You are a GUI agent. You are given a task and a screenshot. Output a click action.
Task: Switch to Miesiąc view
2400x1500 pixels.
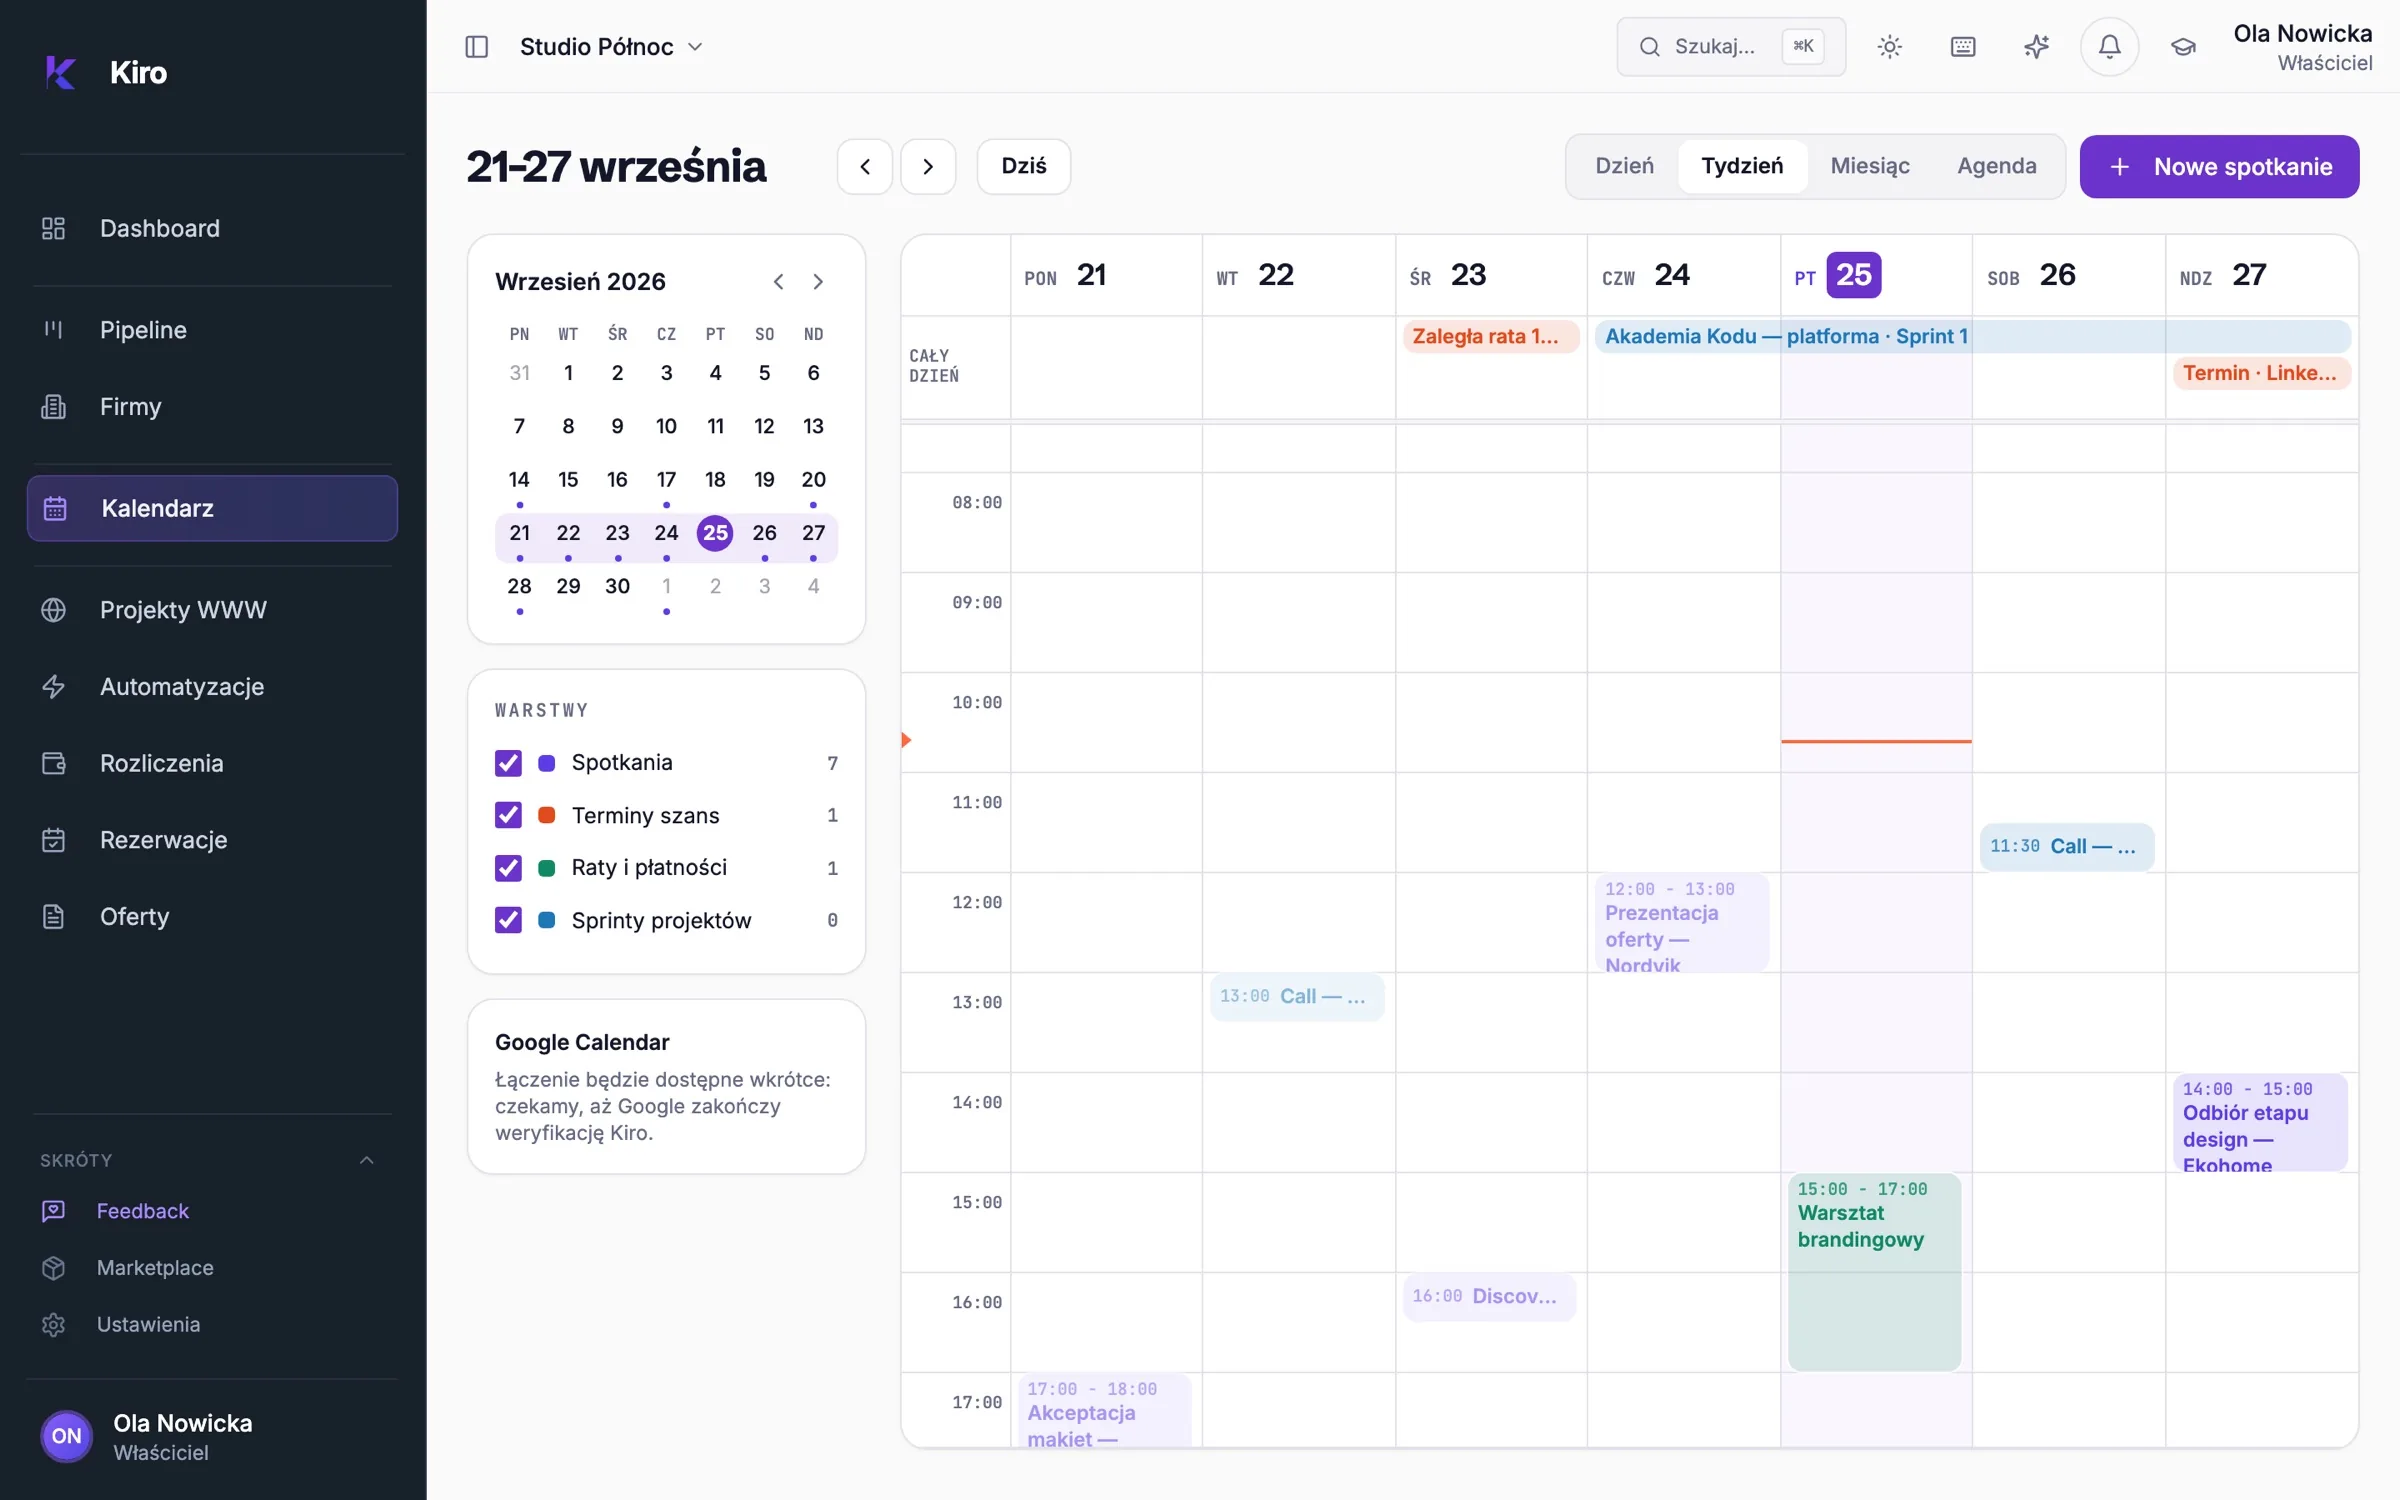(1870, 166)
